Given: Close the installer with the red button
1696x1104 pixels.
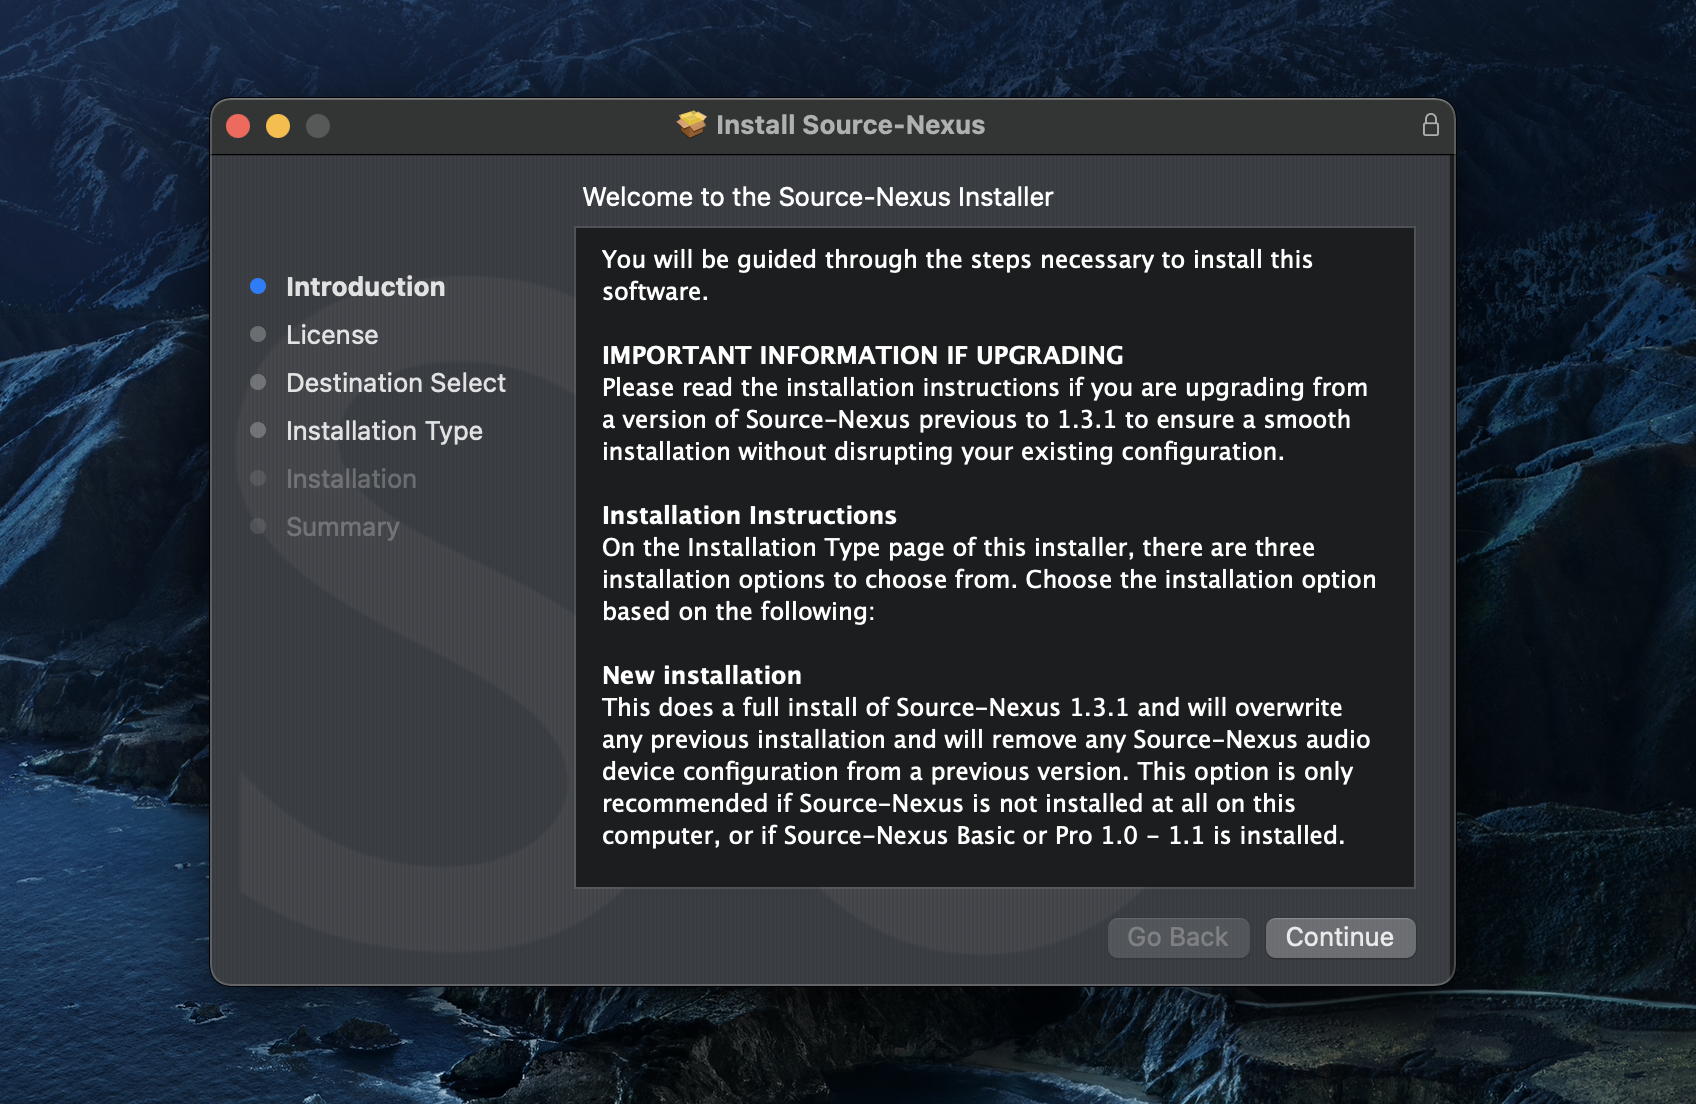Looking at the screenshot, I should [238, 126].
